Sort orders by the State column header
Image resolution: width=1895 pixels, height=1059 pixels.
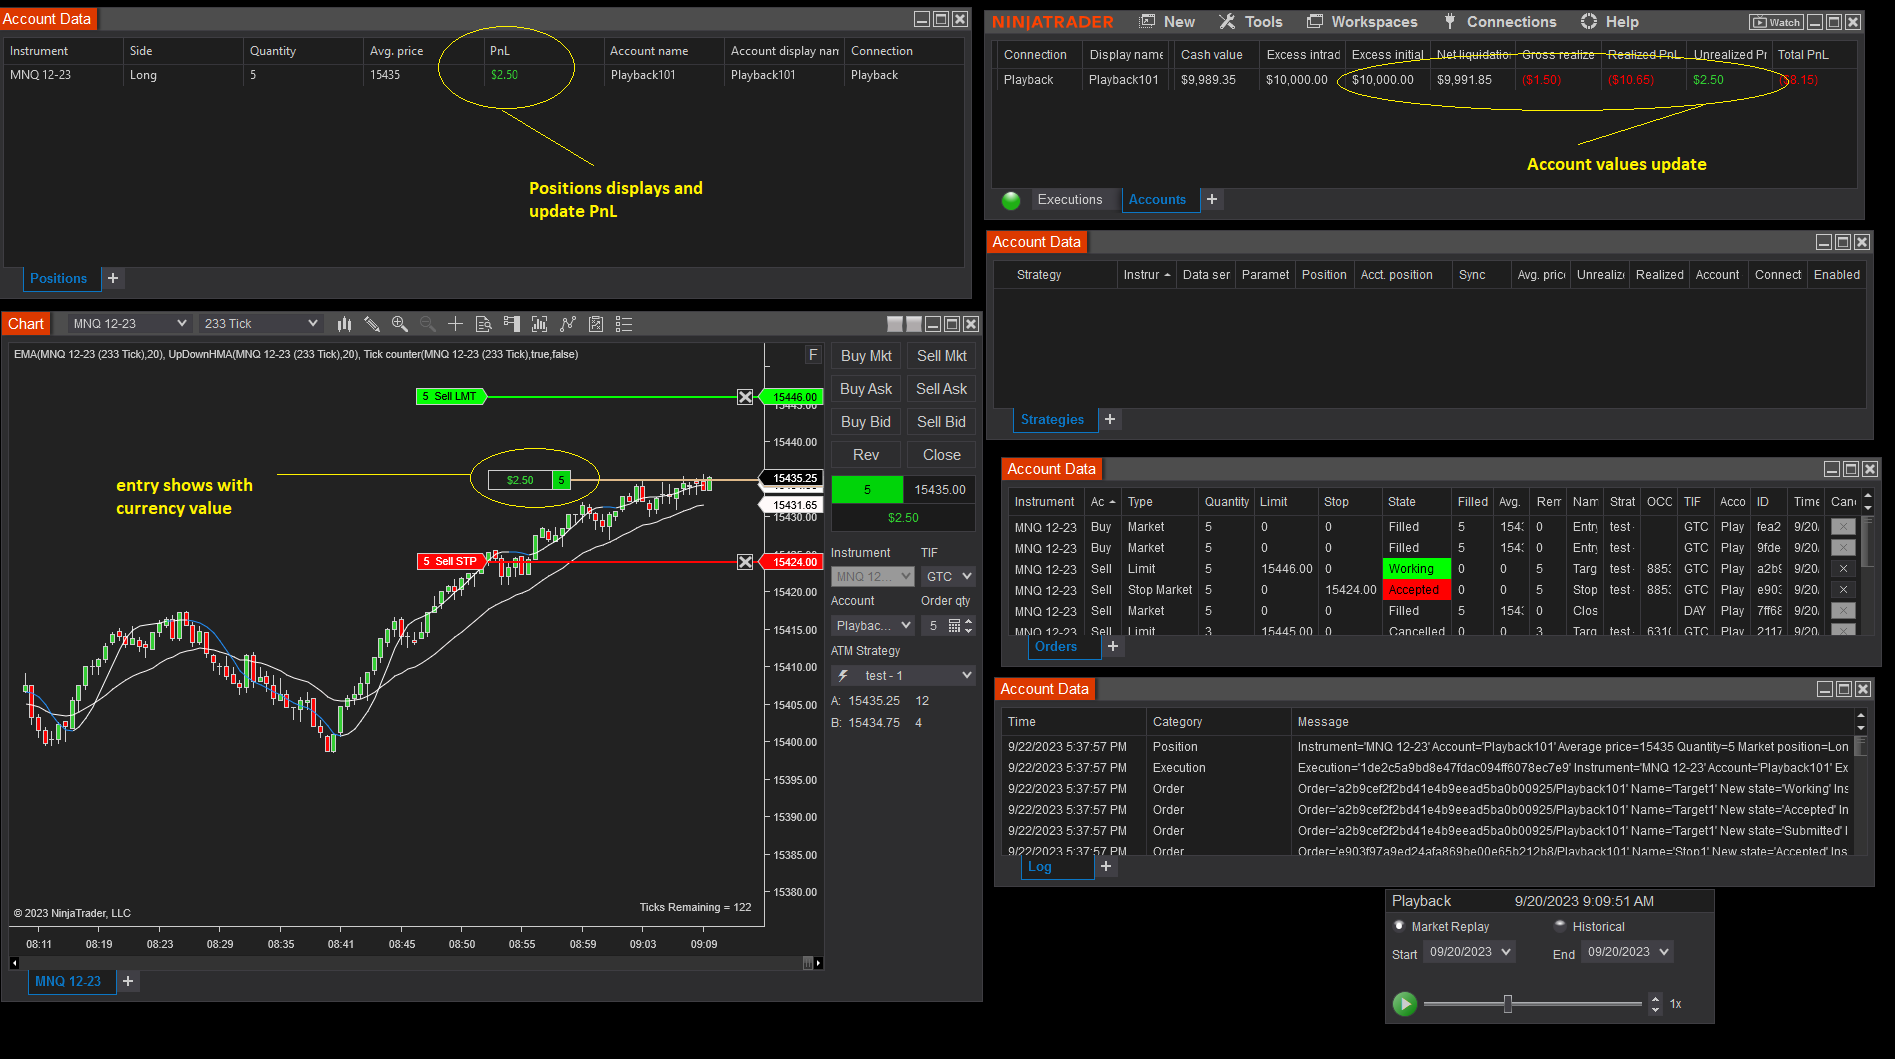click(x=1417, y=502)
